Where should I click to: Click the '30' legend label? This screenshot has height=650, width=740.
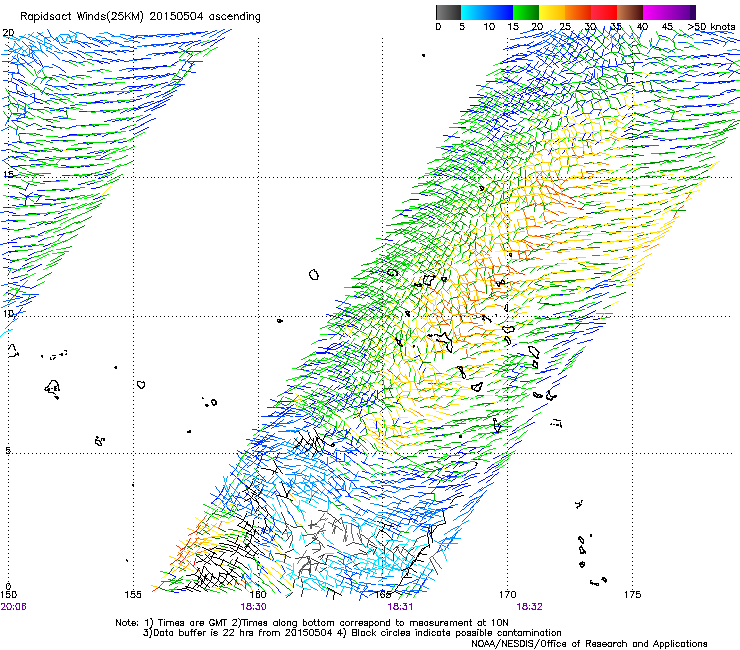pos(590,27)
